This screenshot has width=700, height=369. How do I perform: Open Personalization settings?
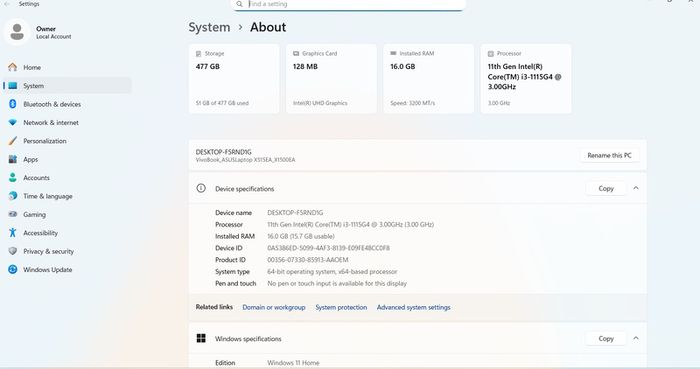tap(67, 141)
